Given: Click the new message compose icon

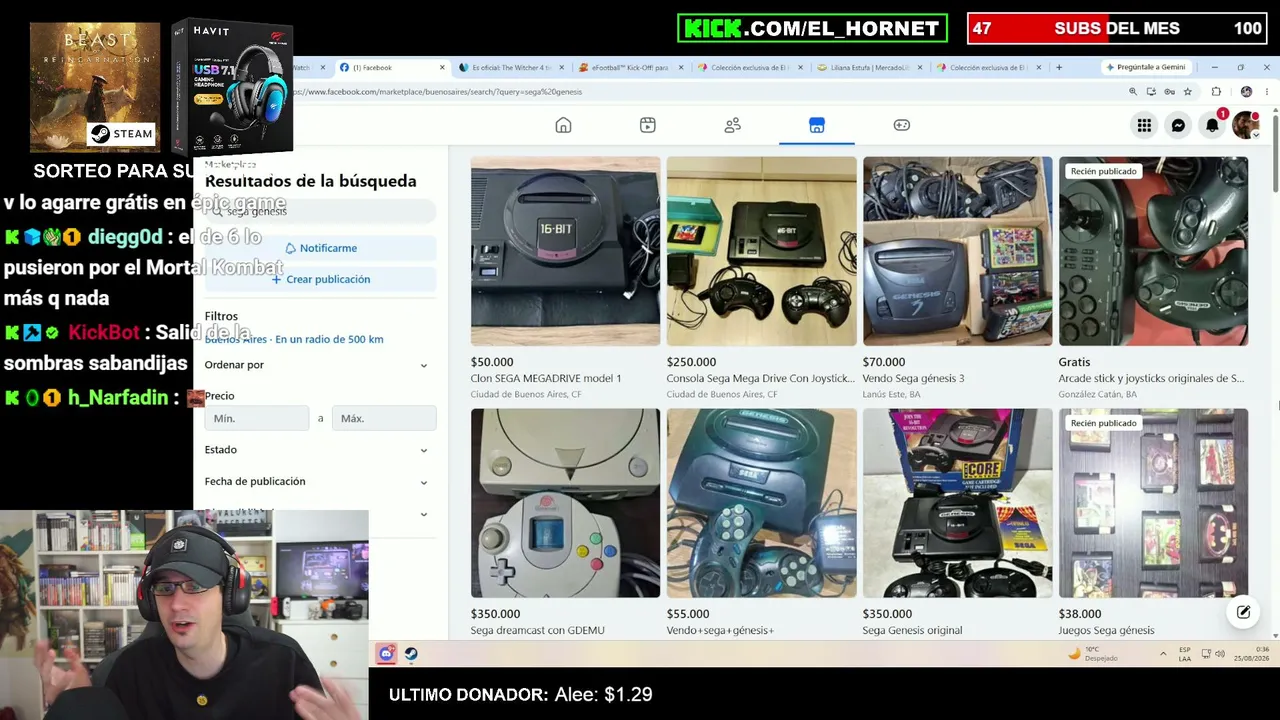Looking at the screenshot, I should point(1243,613).
